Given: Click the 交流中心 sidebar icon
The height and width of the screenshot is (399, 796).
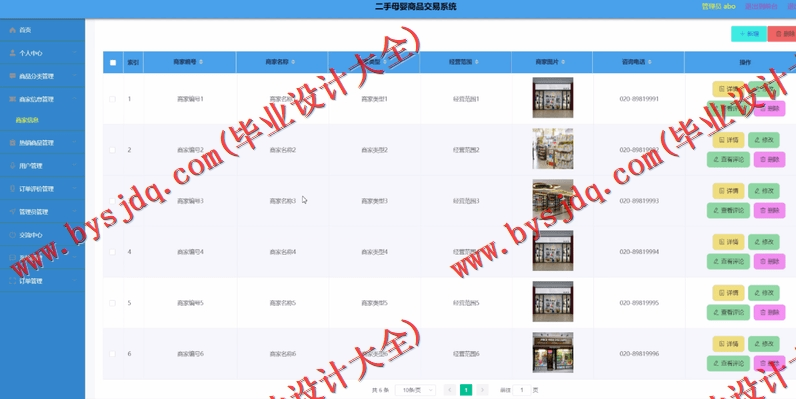Looking at the screenshot, I should click(x=13, y=235).
